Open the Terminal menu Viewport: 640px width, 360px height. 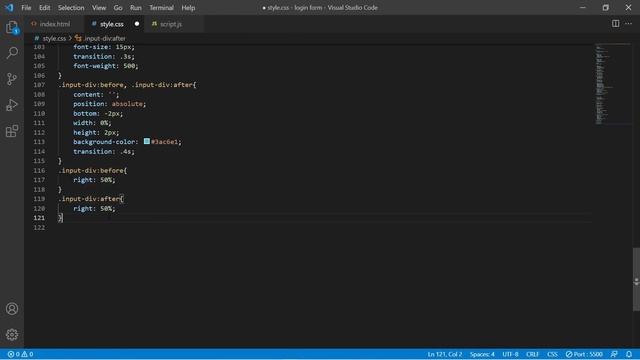pos(161,8)
